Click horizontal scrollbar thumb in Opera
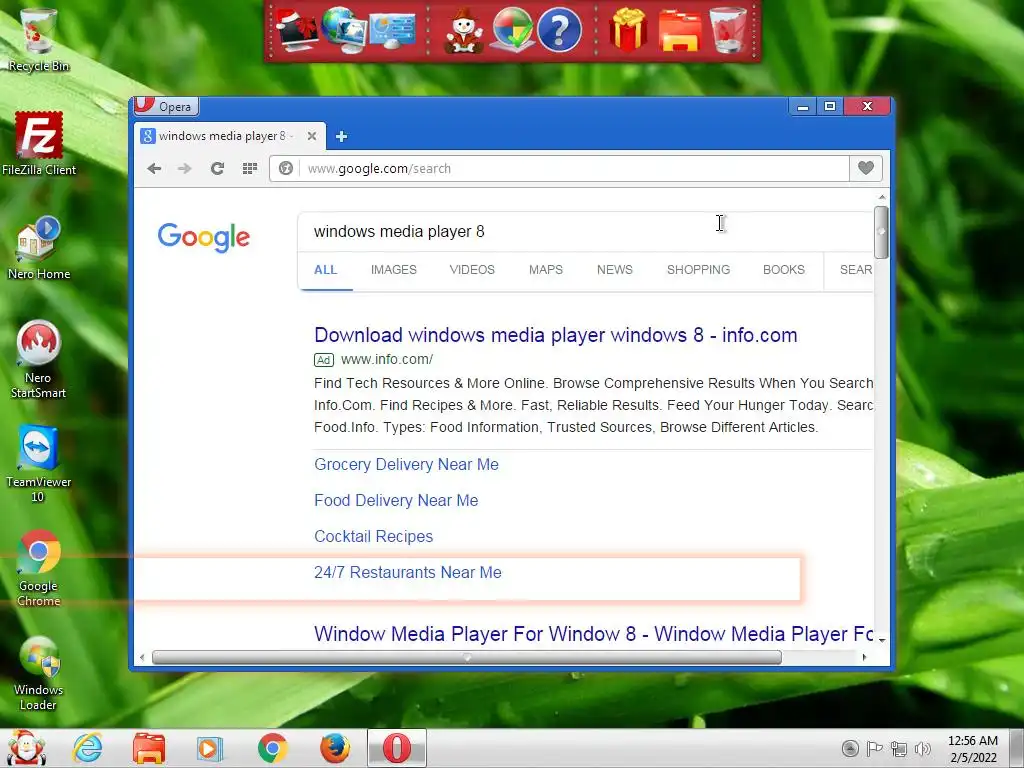1024x768 pixels. pos(466,657)
